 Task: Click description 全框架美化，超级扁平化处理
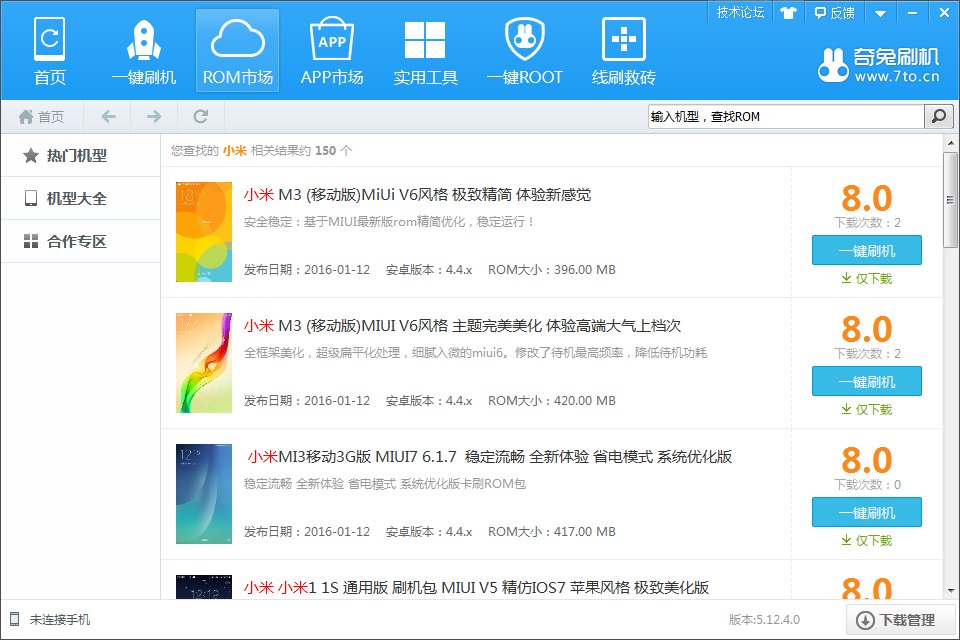pyautogui.click(x=475, y=353)
